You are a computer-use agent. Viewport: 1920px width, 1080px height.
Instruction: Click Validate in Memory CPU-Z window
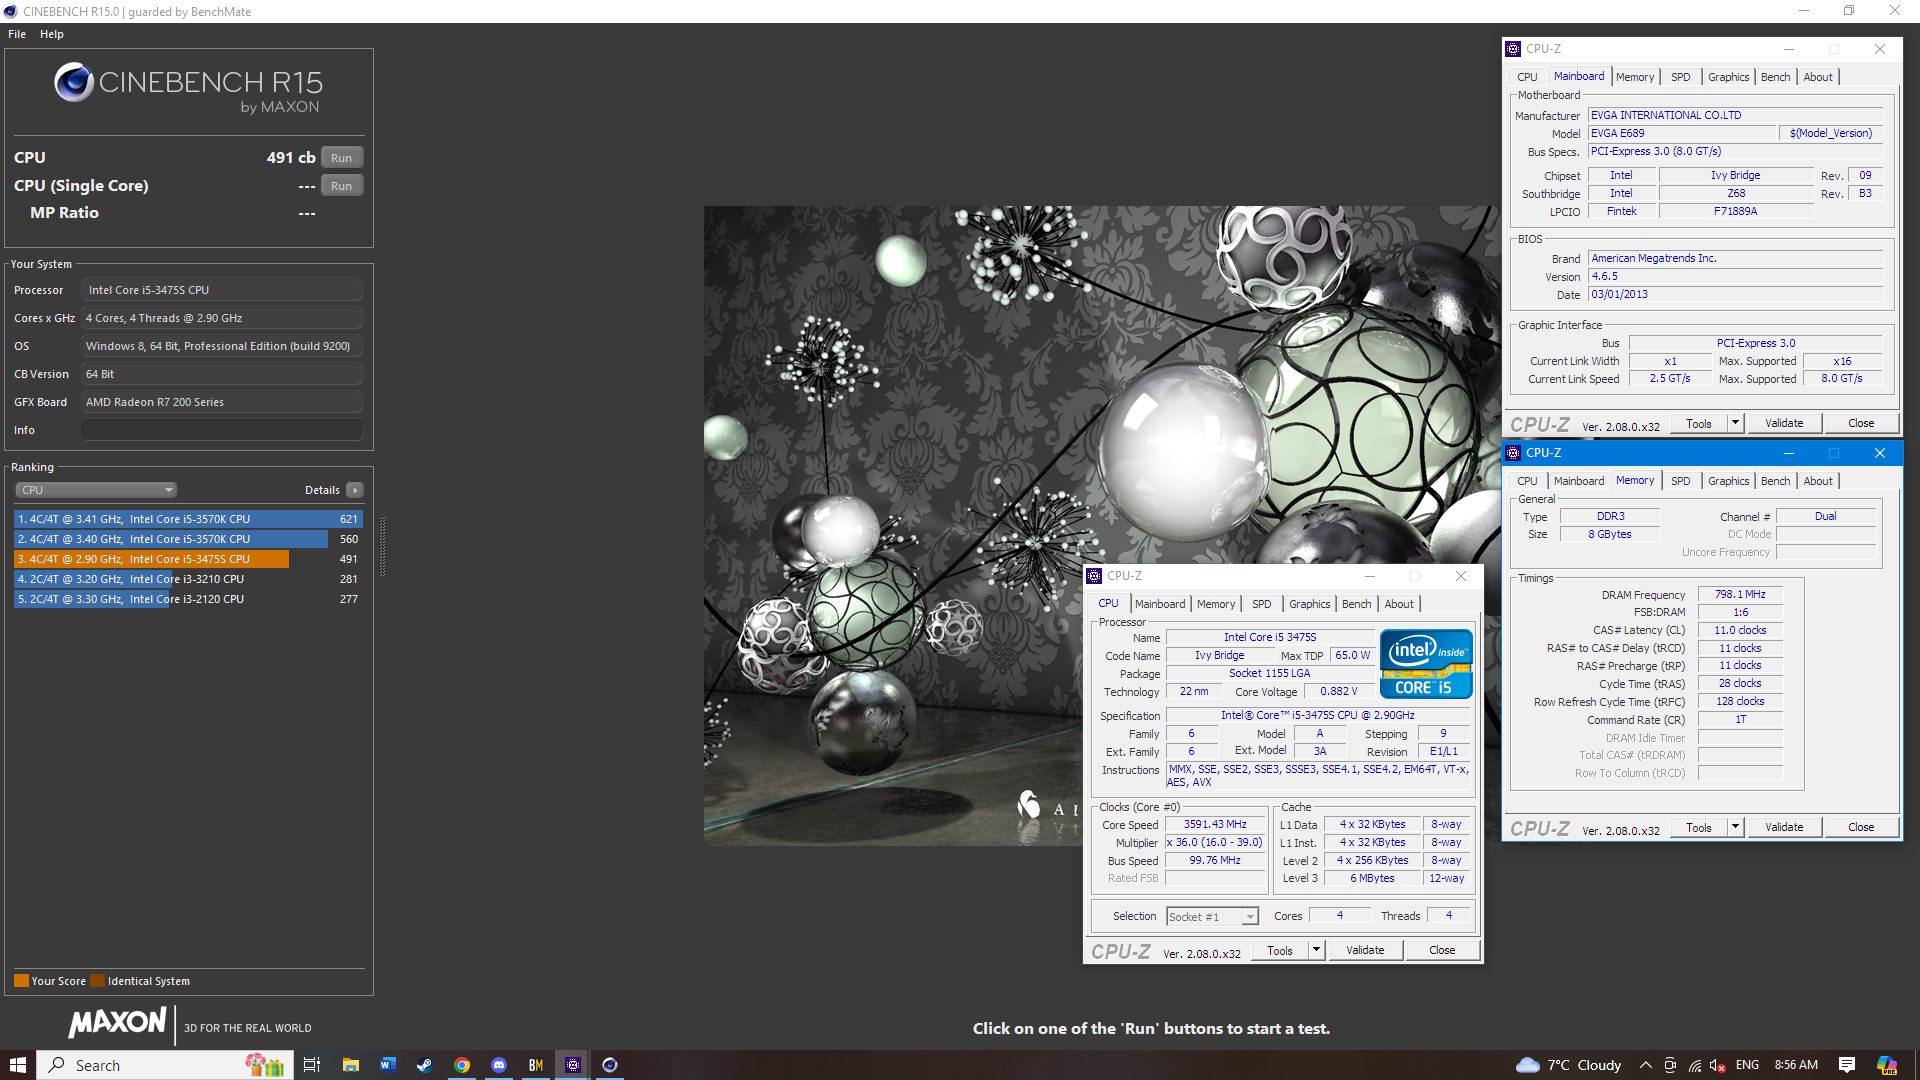(x=1784, y=828)
